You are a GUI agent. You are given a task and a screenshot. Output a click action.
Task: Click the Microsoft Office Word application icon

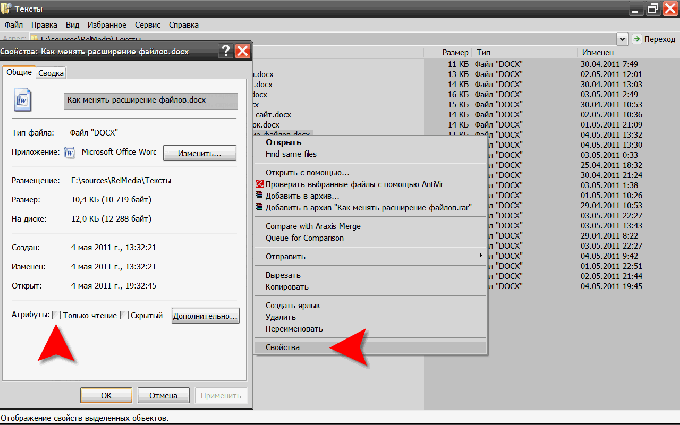click(70, 153)
